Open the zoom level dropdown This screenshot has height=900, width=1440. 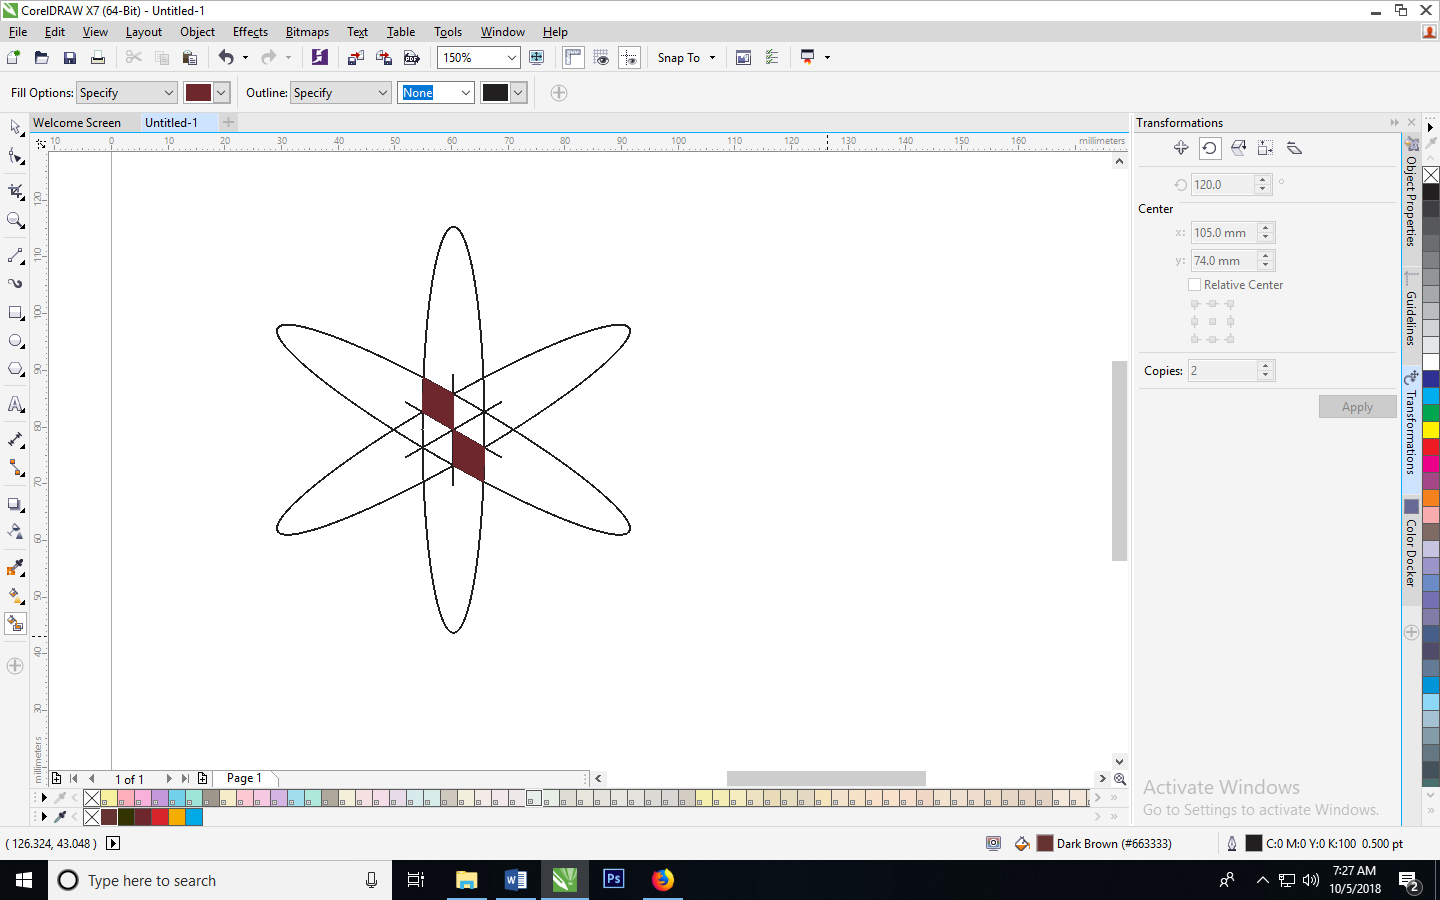click(x=511, y=58)
